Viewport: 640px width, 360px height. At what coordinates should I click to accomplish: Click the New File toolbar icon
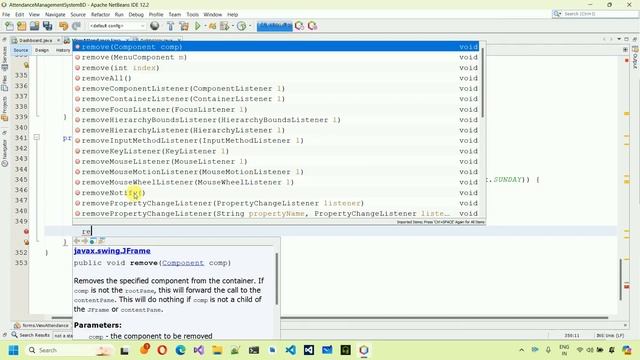coord(9,26)
